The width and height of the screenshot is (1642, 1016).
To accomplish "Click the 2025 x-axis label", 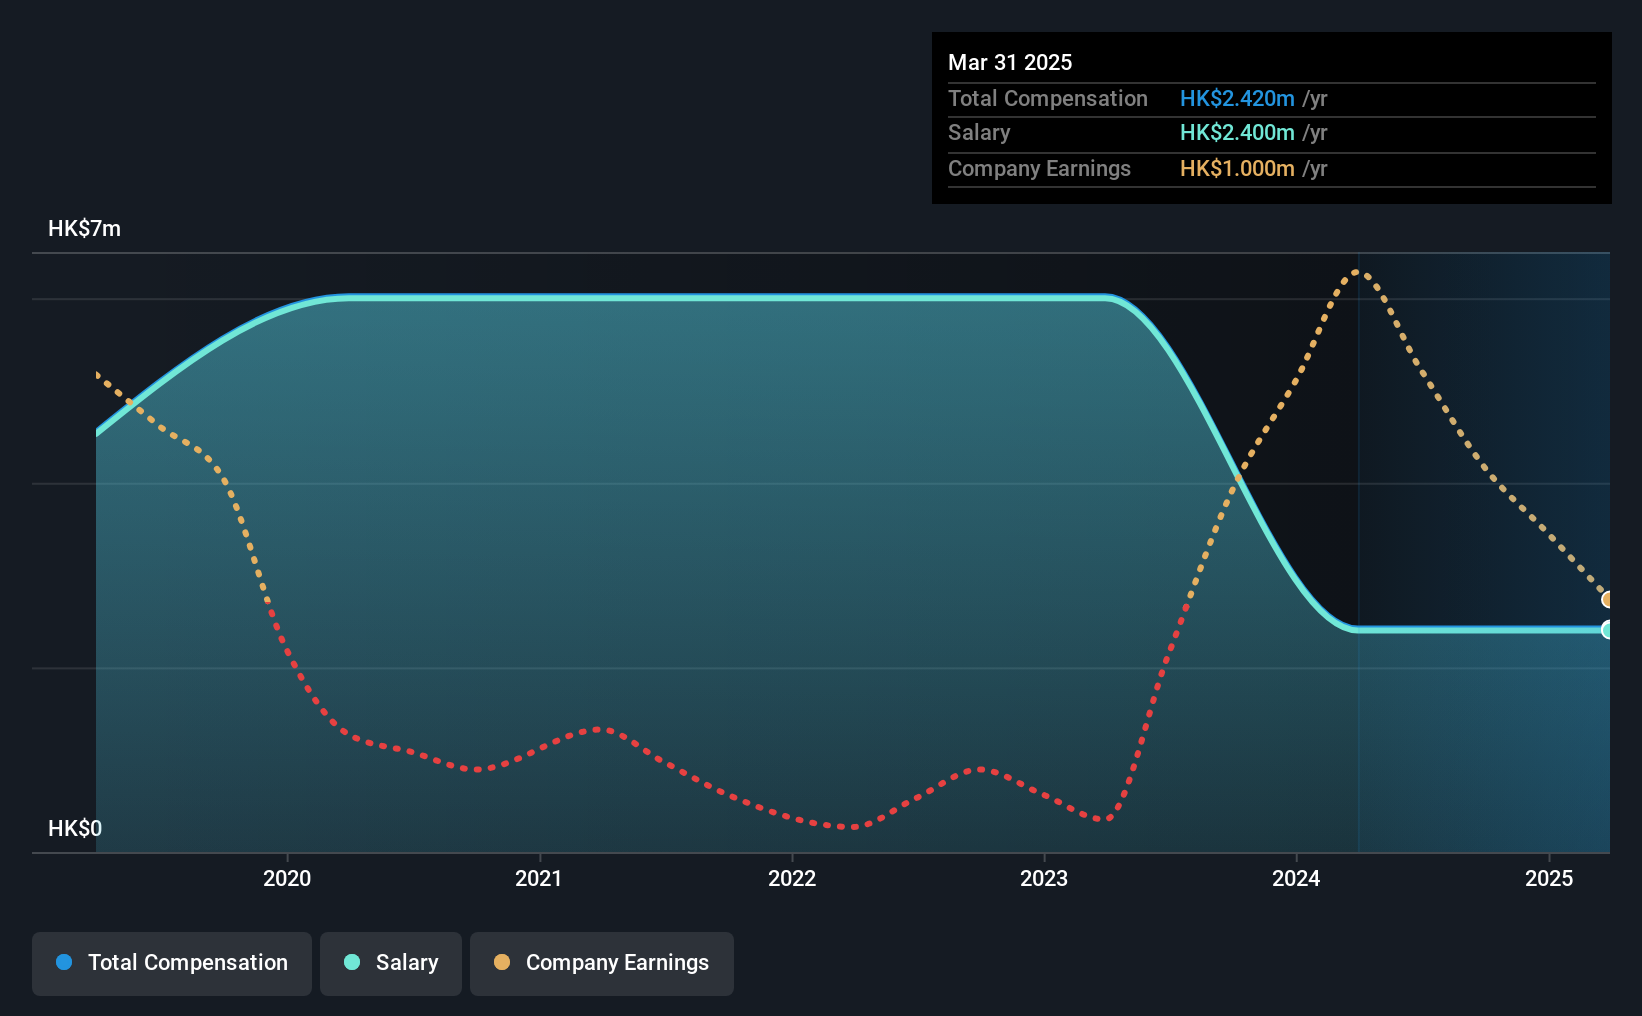I will click(x=1549, y=878).
